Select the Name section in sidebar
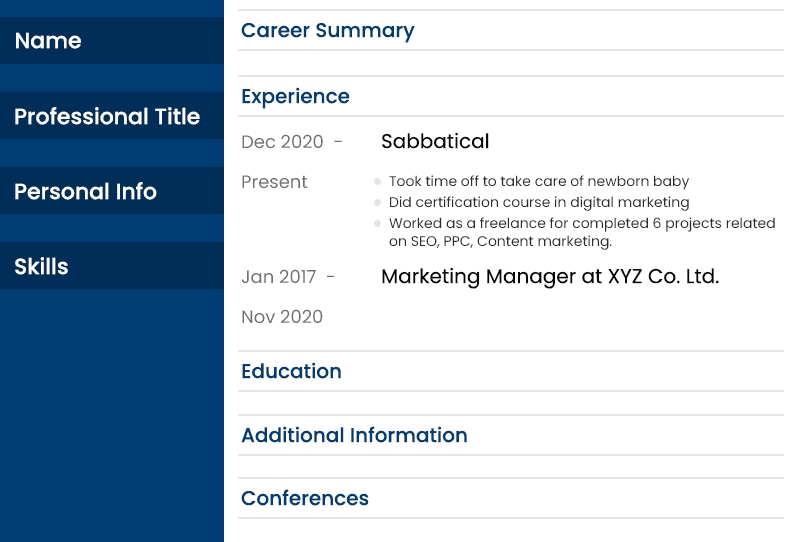 pos(48,41)
